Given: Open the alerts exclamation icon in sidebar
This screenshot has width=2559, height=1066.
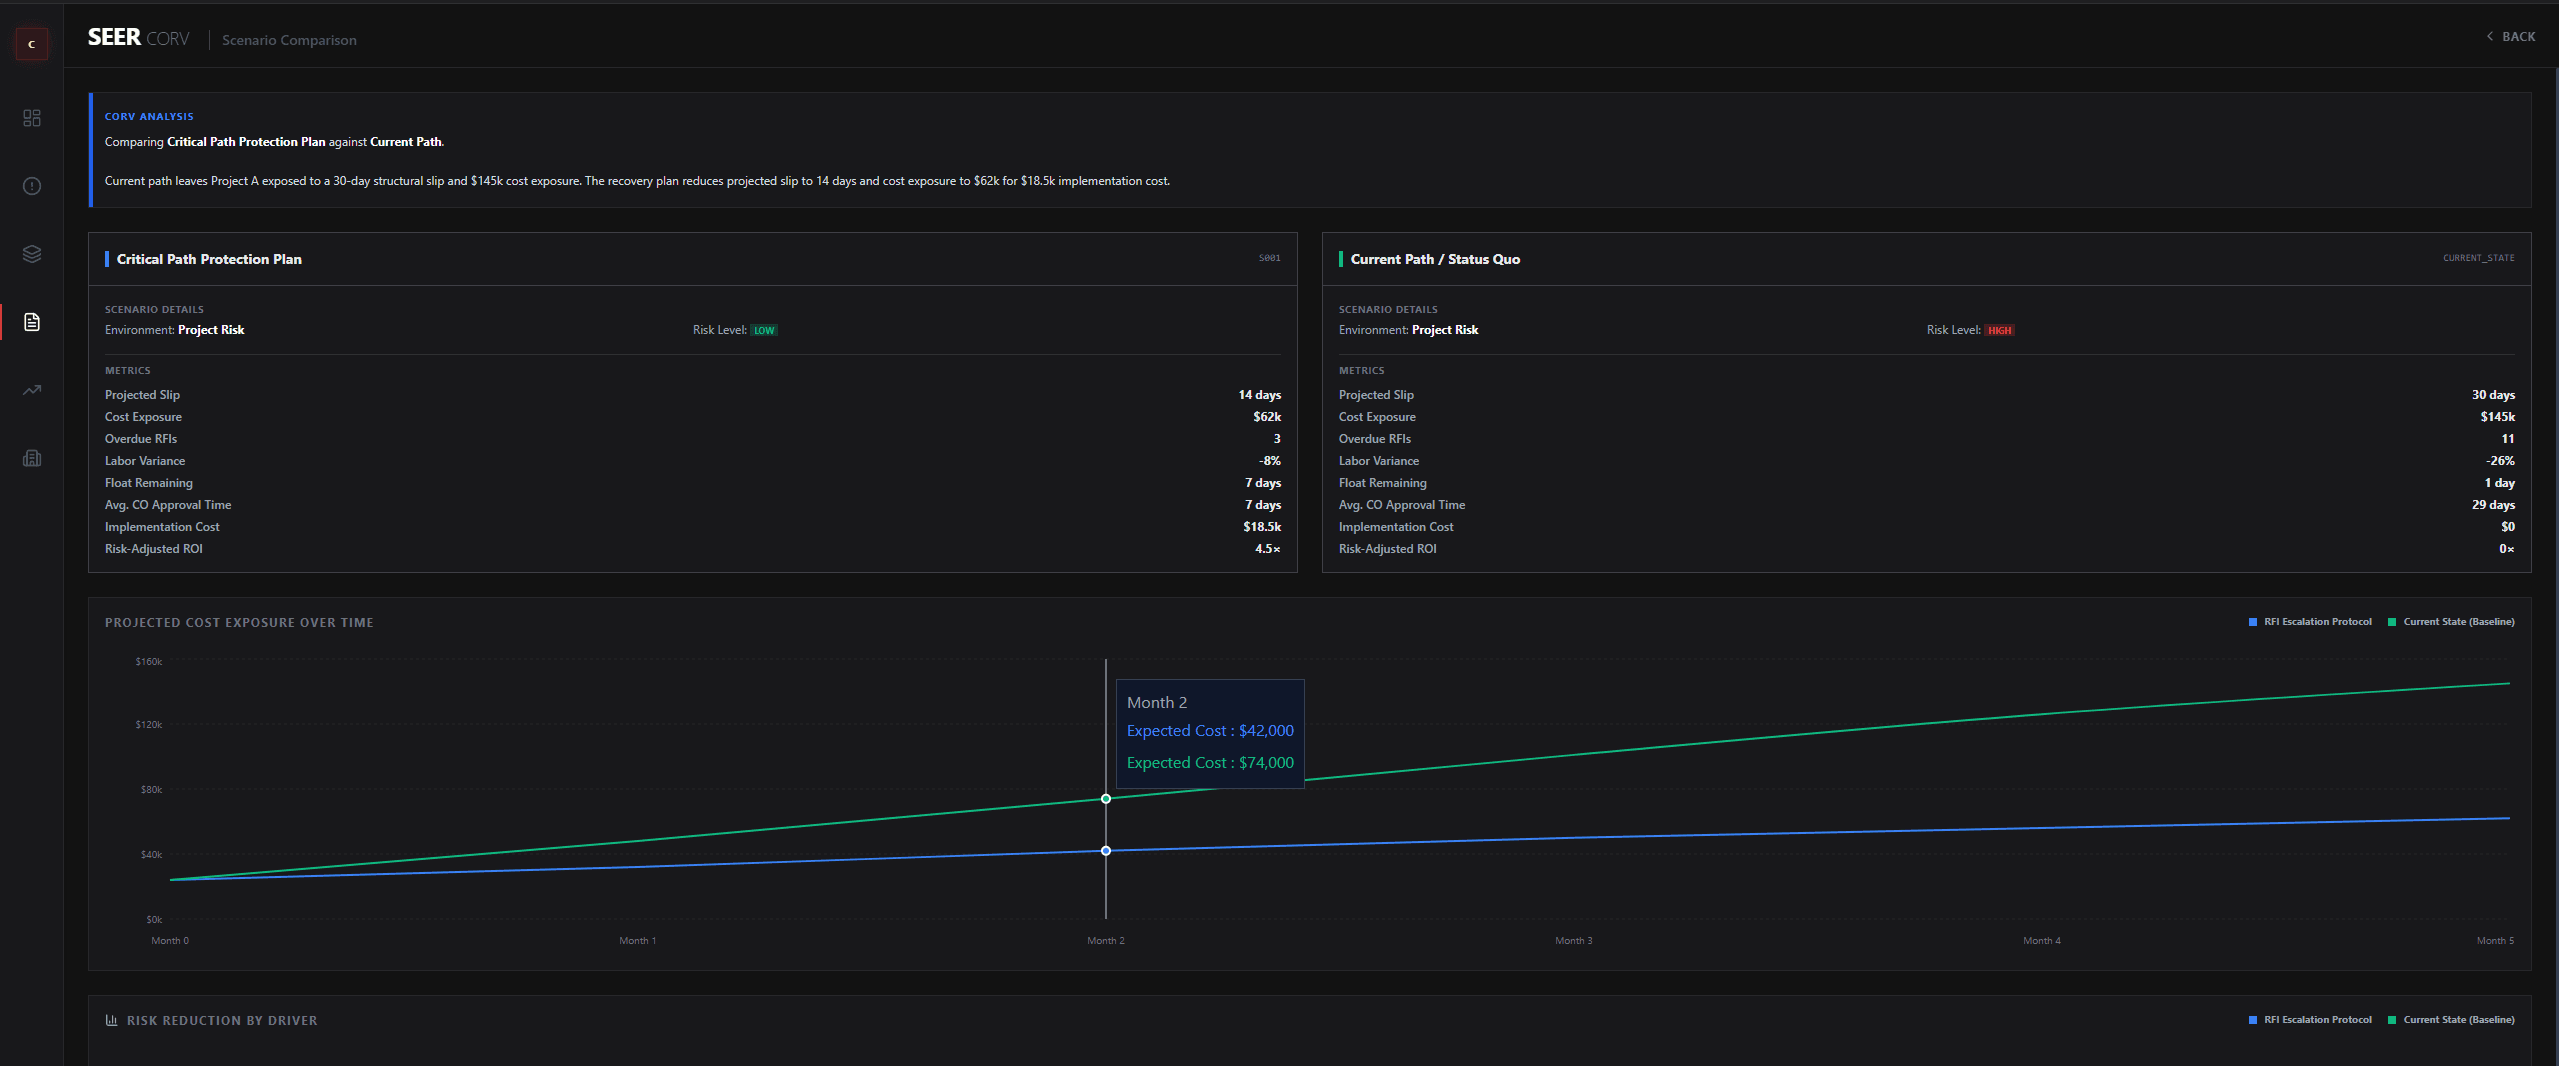Looking at the screenshot, I should tap(32, 186).
